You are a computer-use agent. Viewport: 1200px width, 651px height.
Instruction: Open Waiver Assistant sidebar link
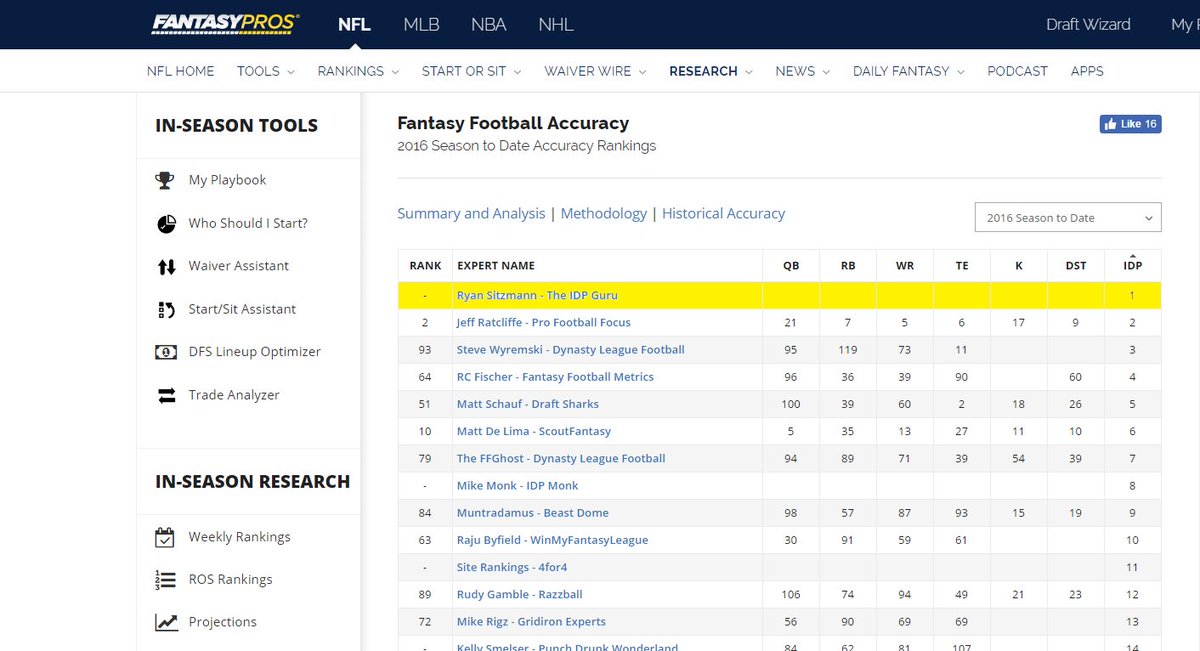[239, 266]
